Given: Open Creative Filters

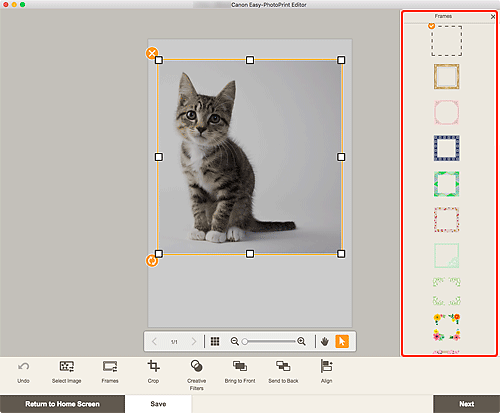Looking at the screenshot, I should pos(196,366).
